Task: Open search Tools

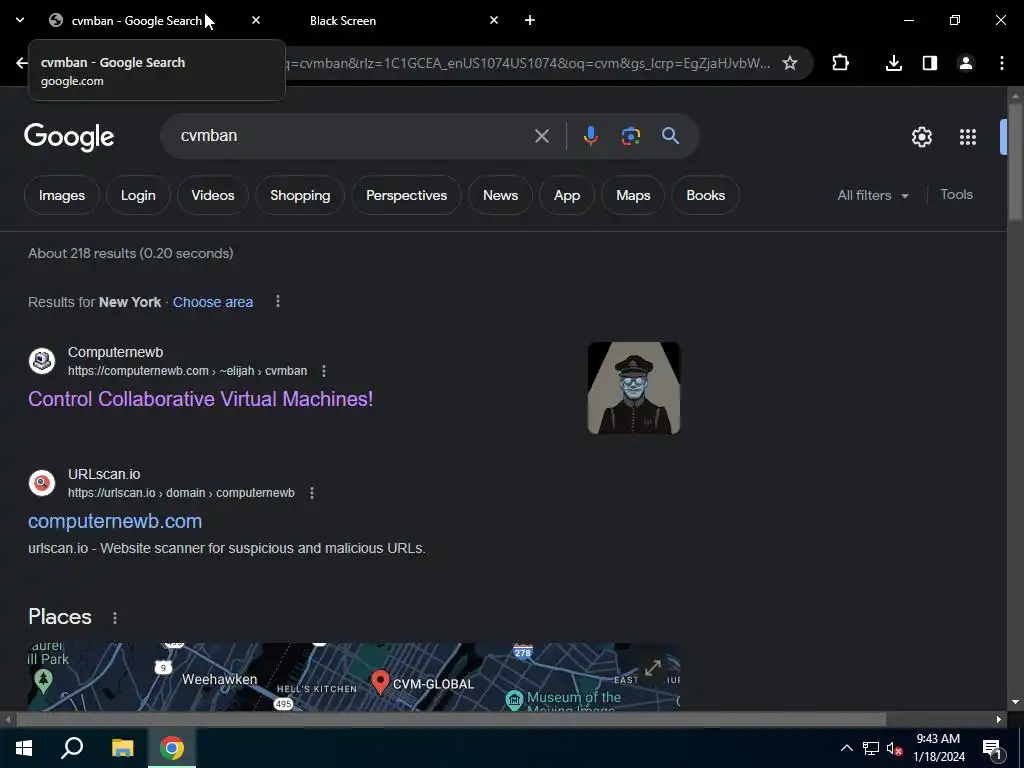Action: (956, 195)
